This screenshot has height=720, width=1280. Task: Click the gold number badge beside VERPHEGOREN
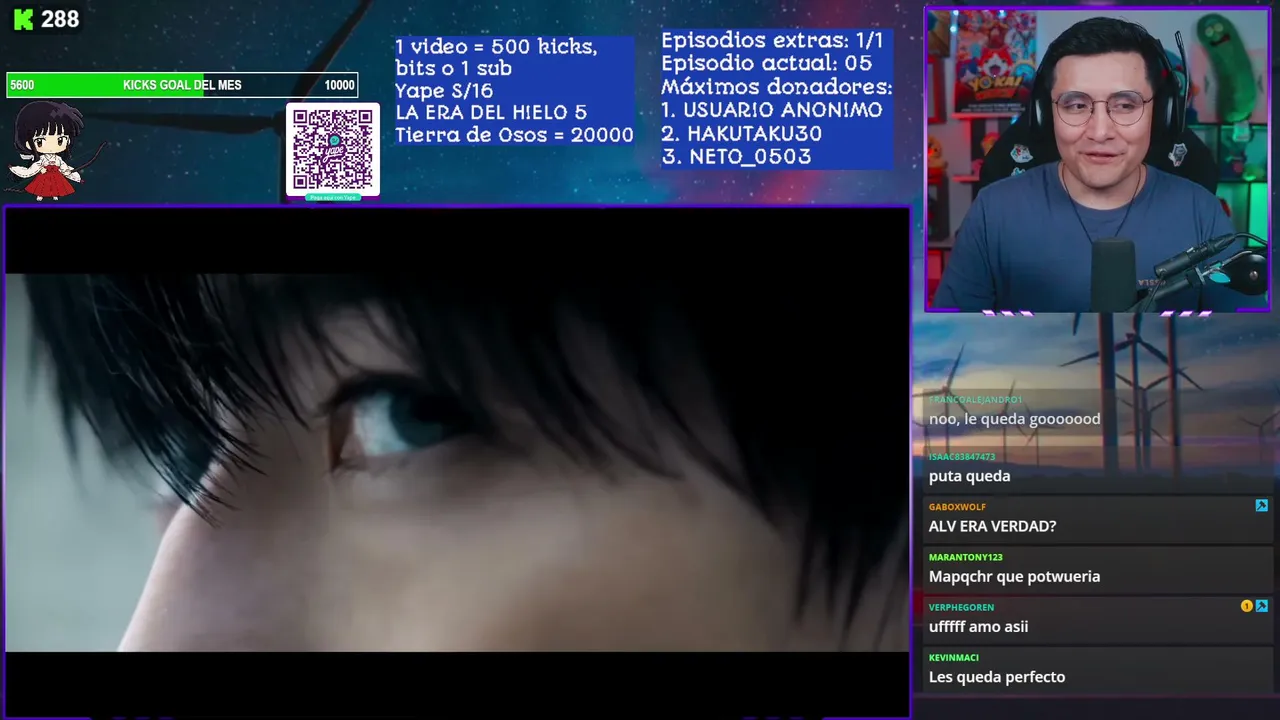tap(1246, 606)
